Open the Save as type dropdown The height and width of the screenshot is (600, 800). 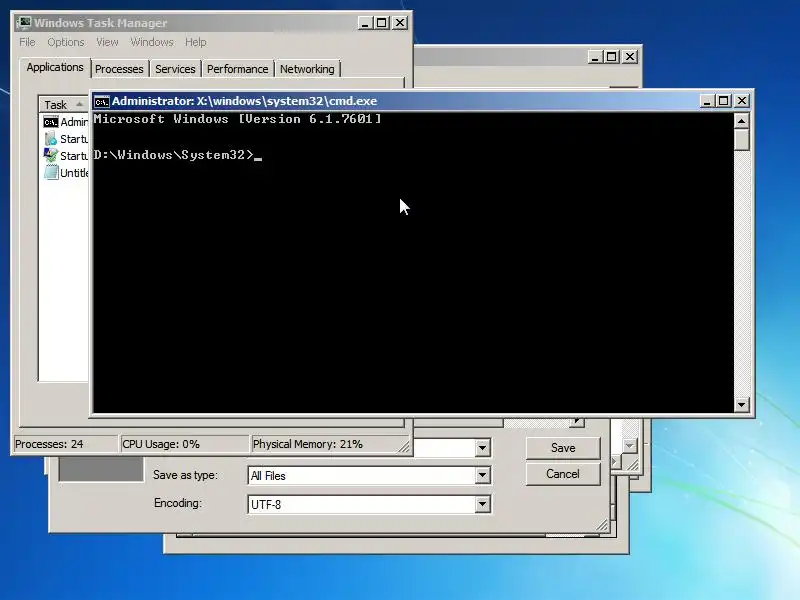pyautogui.click(x=482, y=476)
